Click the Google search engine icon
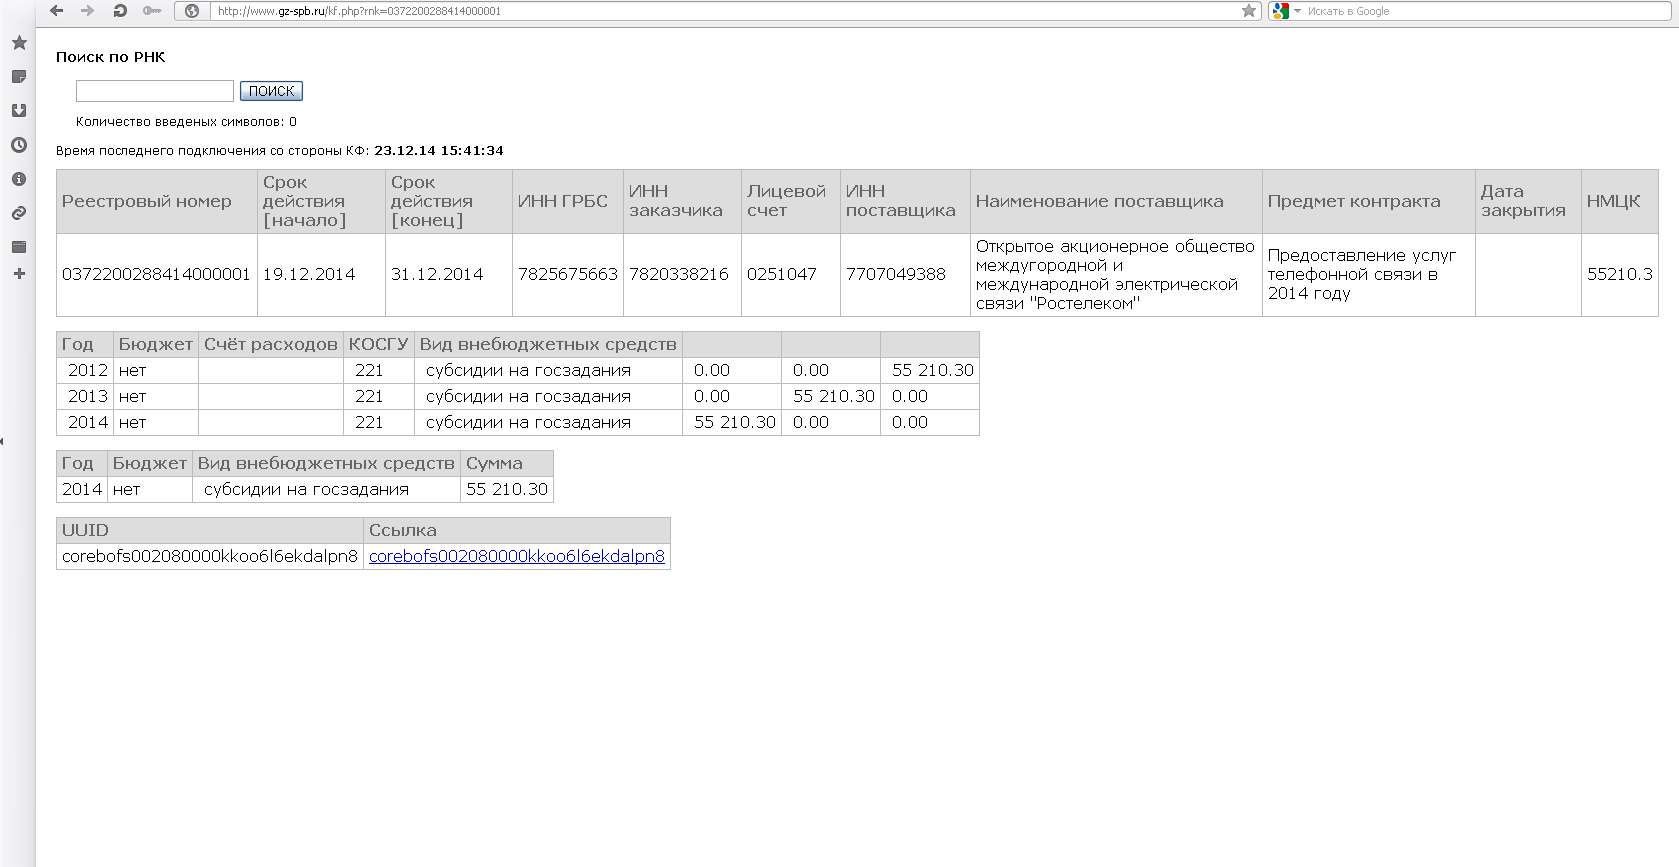 [x=1281, y=11]
